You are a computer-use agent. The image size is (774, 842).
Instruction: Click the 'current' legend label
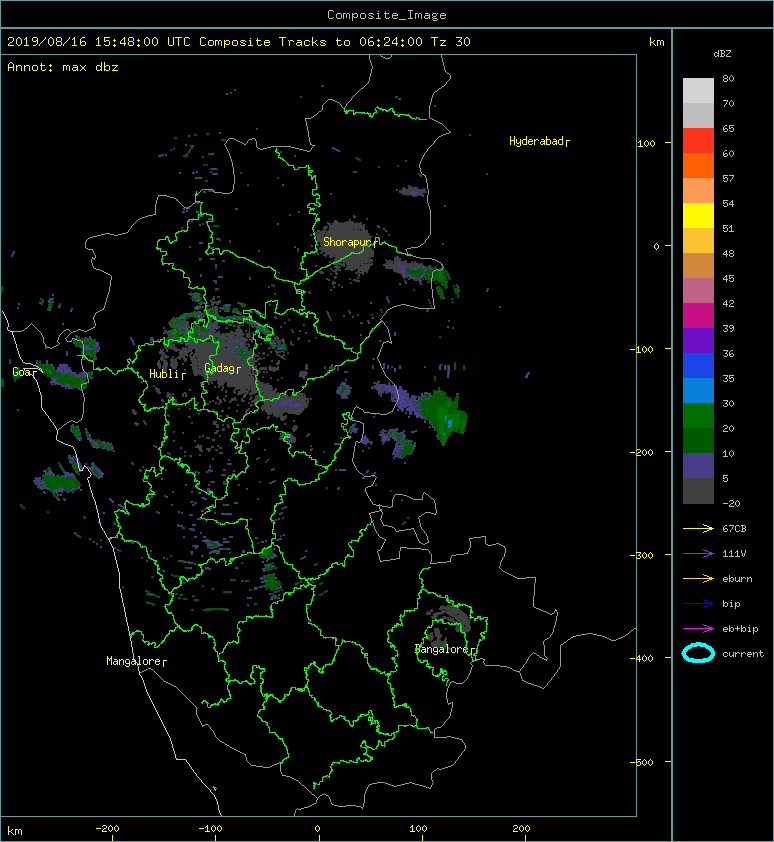point(743,654)
